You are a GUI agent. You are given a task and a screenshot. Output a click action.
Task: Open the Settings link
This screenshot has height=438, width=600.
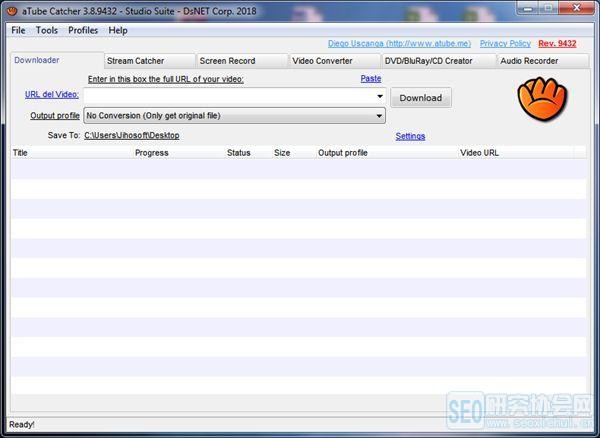pyautogui.click(x=410, y=136)
